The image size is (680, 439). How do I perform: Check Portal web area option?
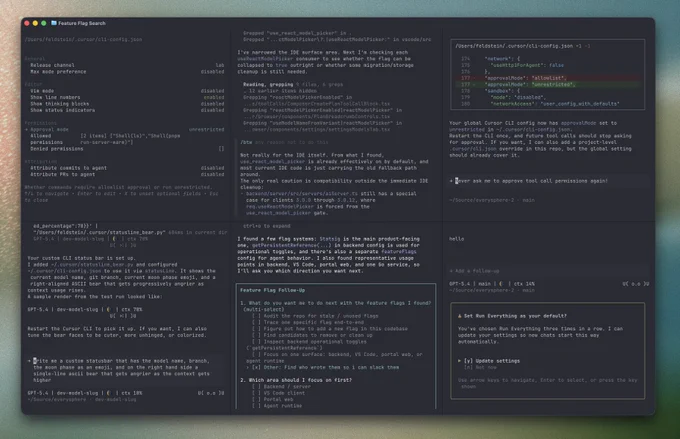[256, 400]
